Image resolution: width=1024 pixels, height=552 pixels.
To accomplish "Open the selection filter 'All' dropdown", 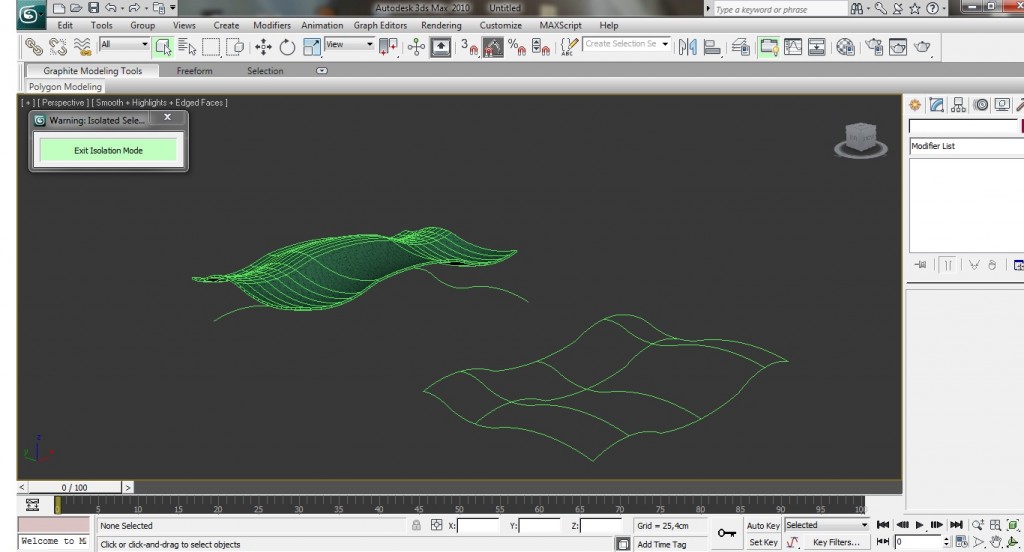I will click(x=124, y=44).
